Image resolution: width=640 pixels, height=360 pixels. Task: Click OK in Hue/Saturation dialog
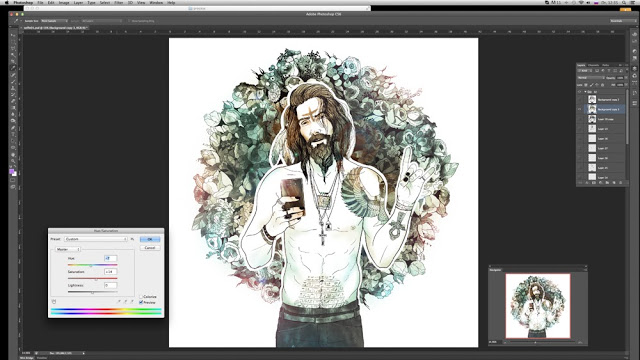150,239
